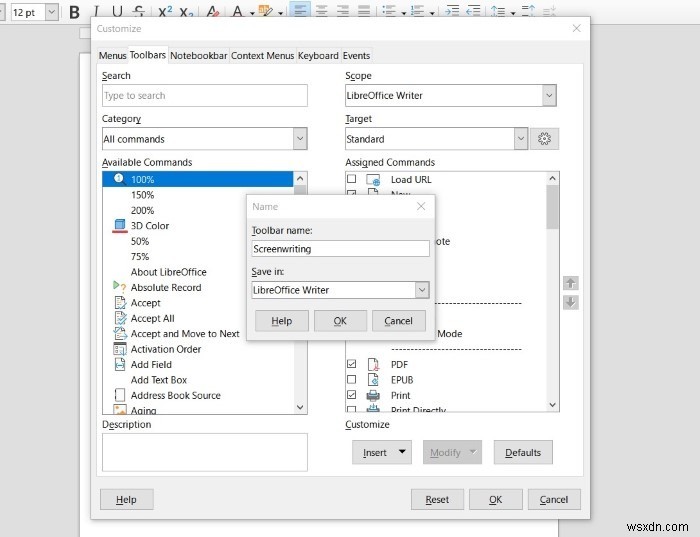
Task: Uncheck the PDF assigned command
Action: point(352,364)
